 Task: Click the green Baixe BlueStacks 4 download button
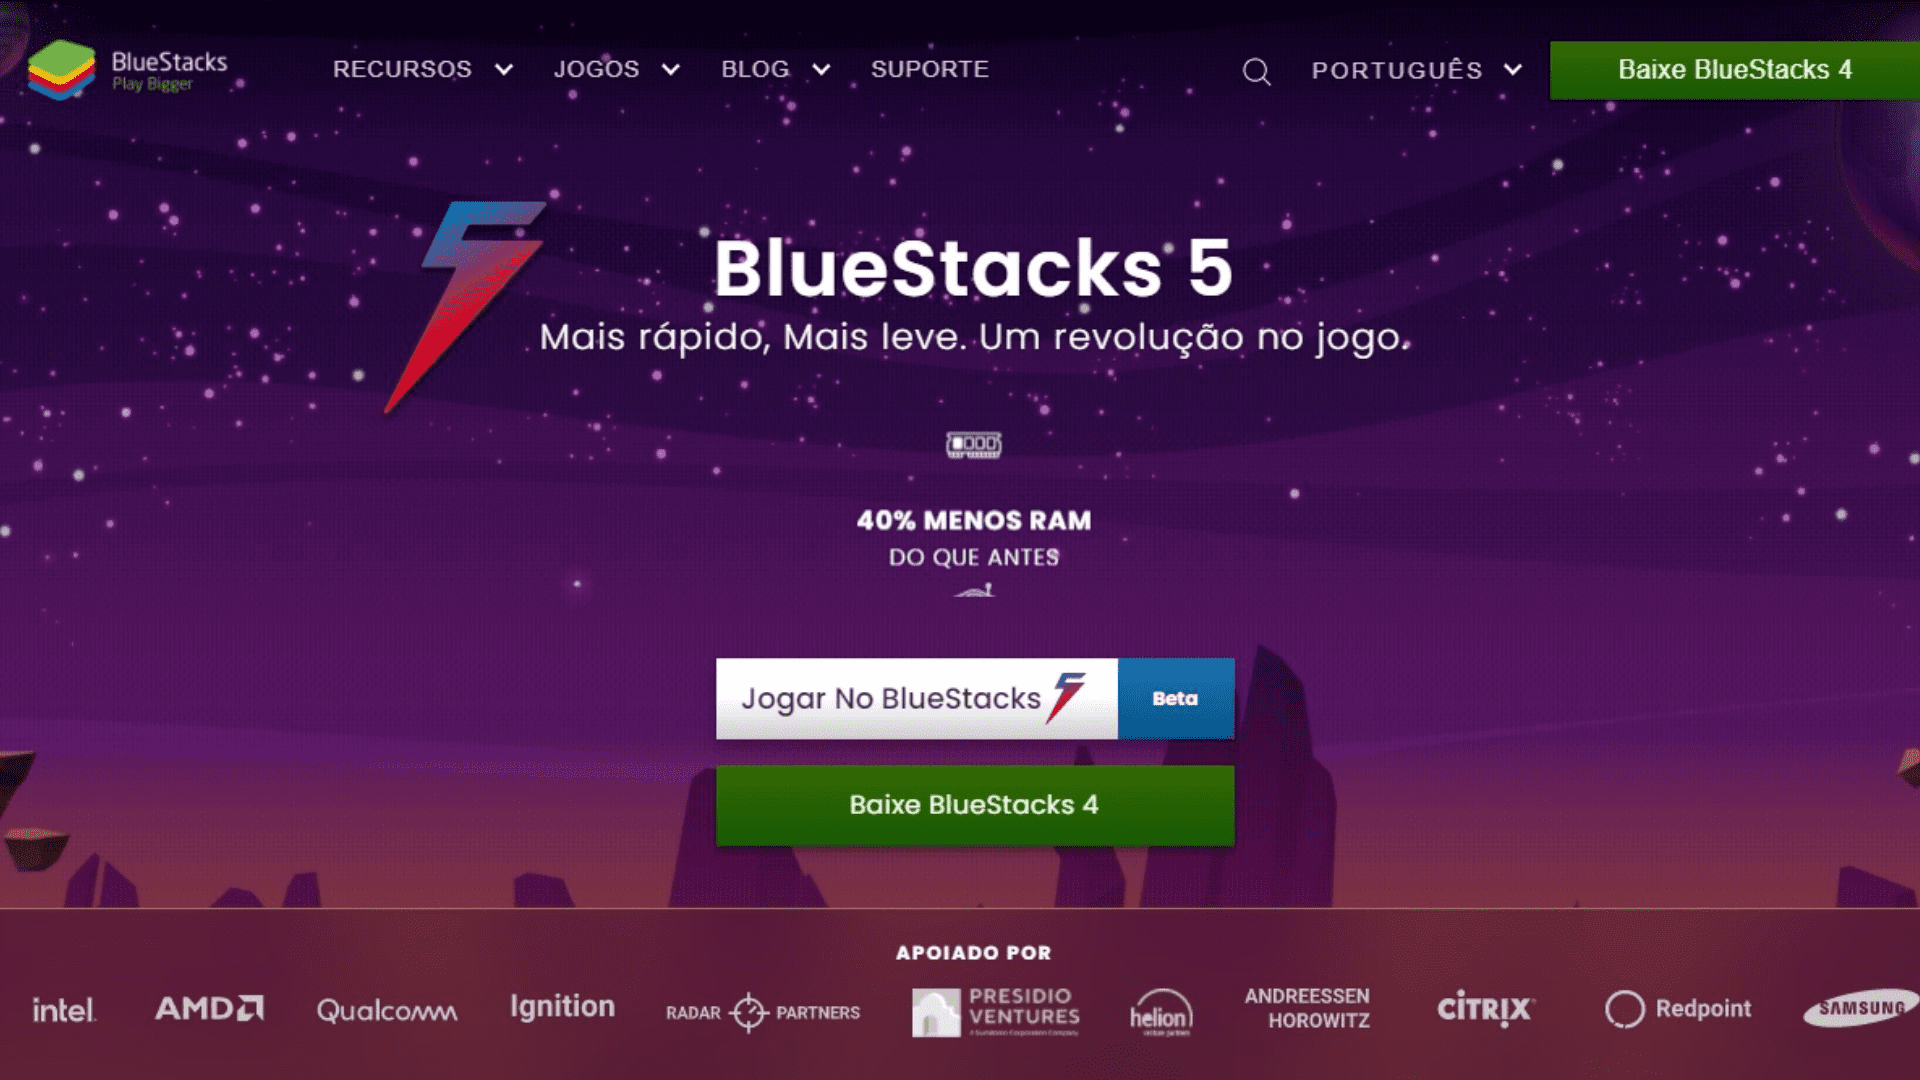pyautogui.click(x=975, y=805)
